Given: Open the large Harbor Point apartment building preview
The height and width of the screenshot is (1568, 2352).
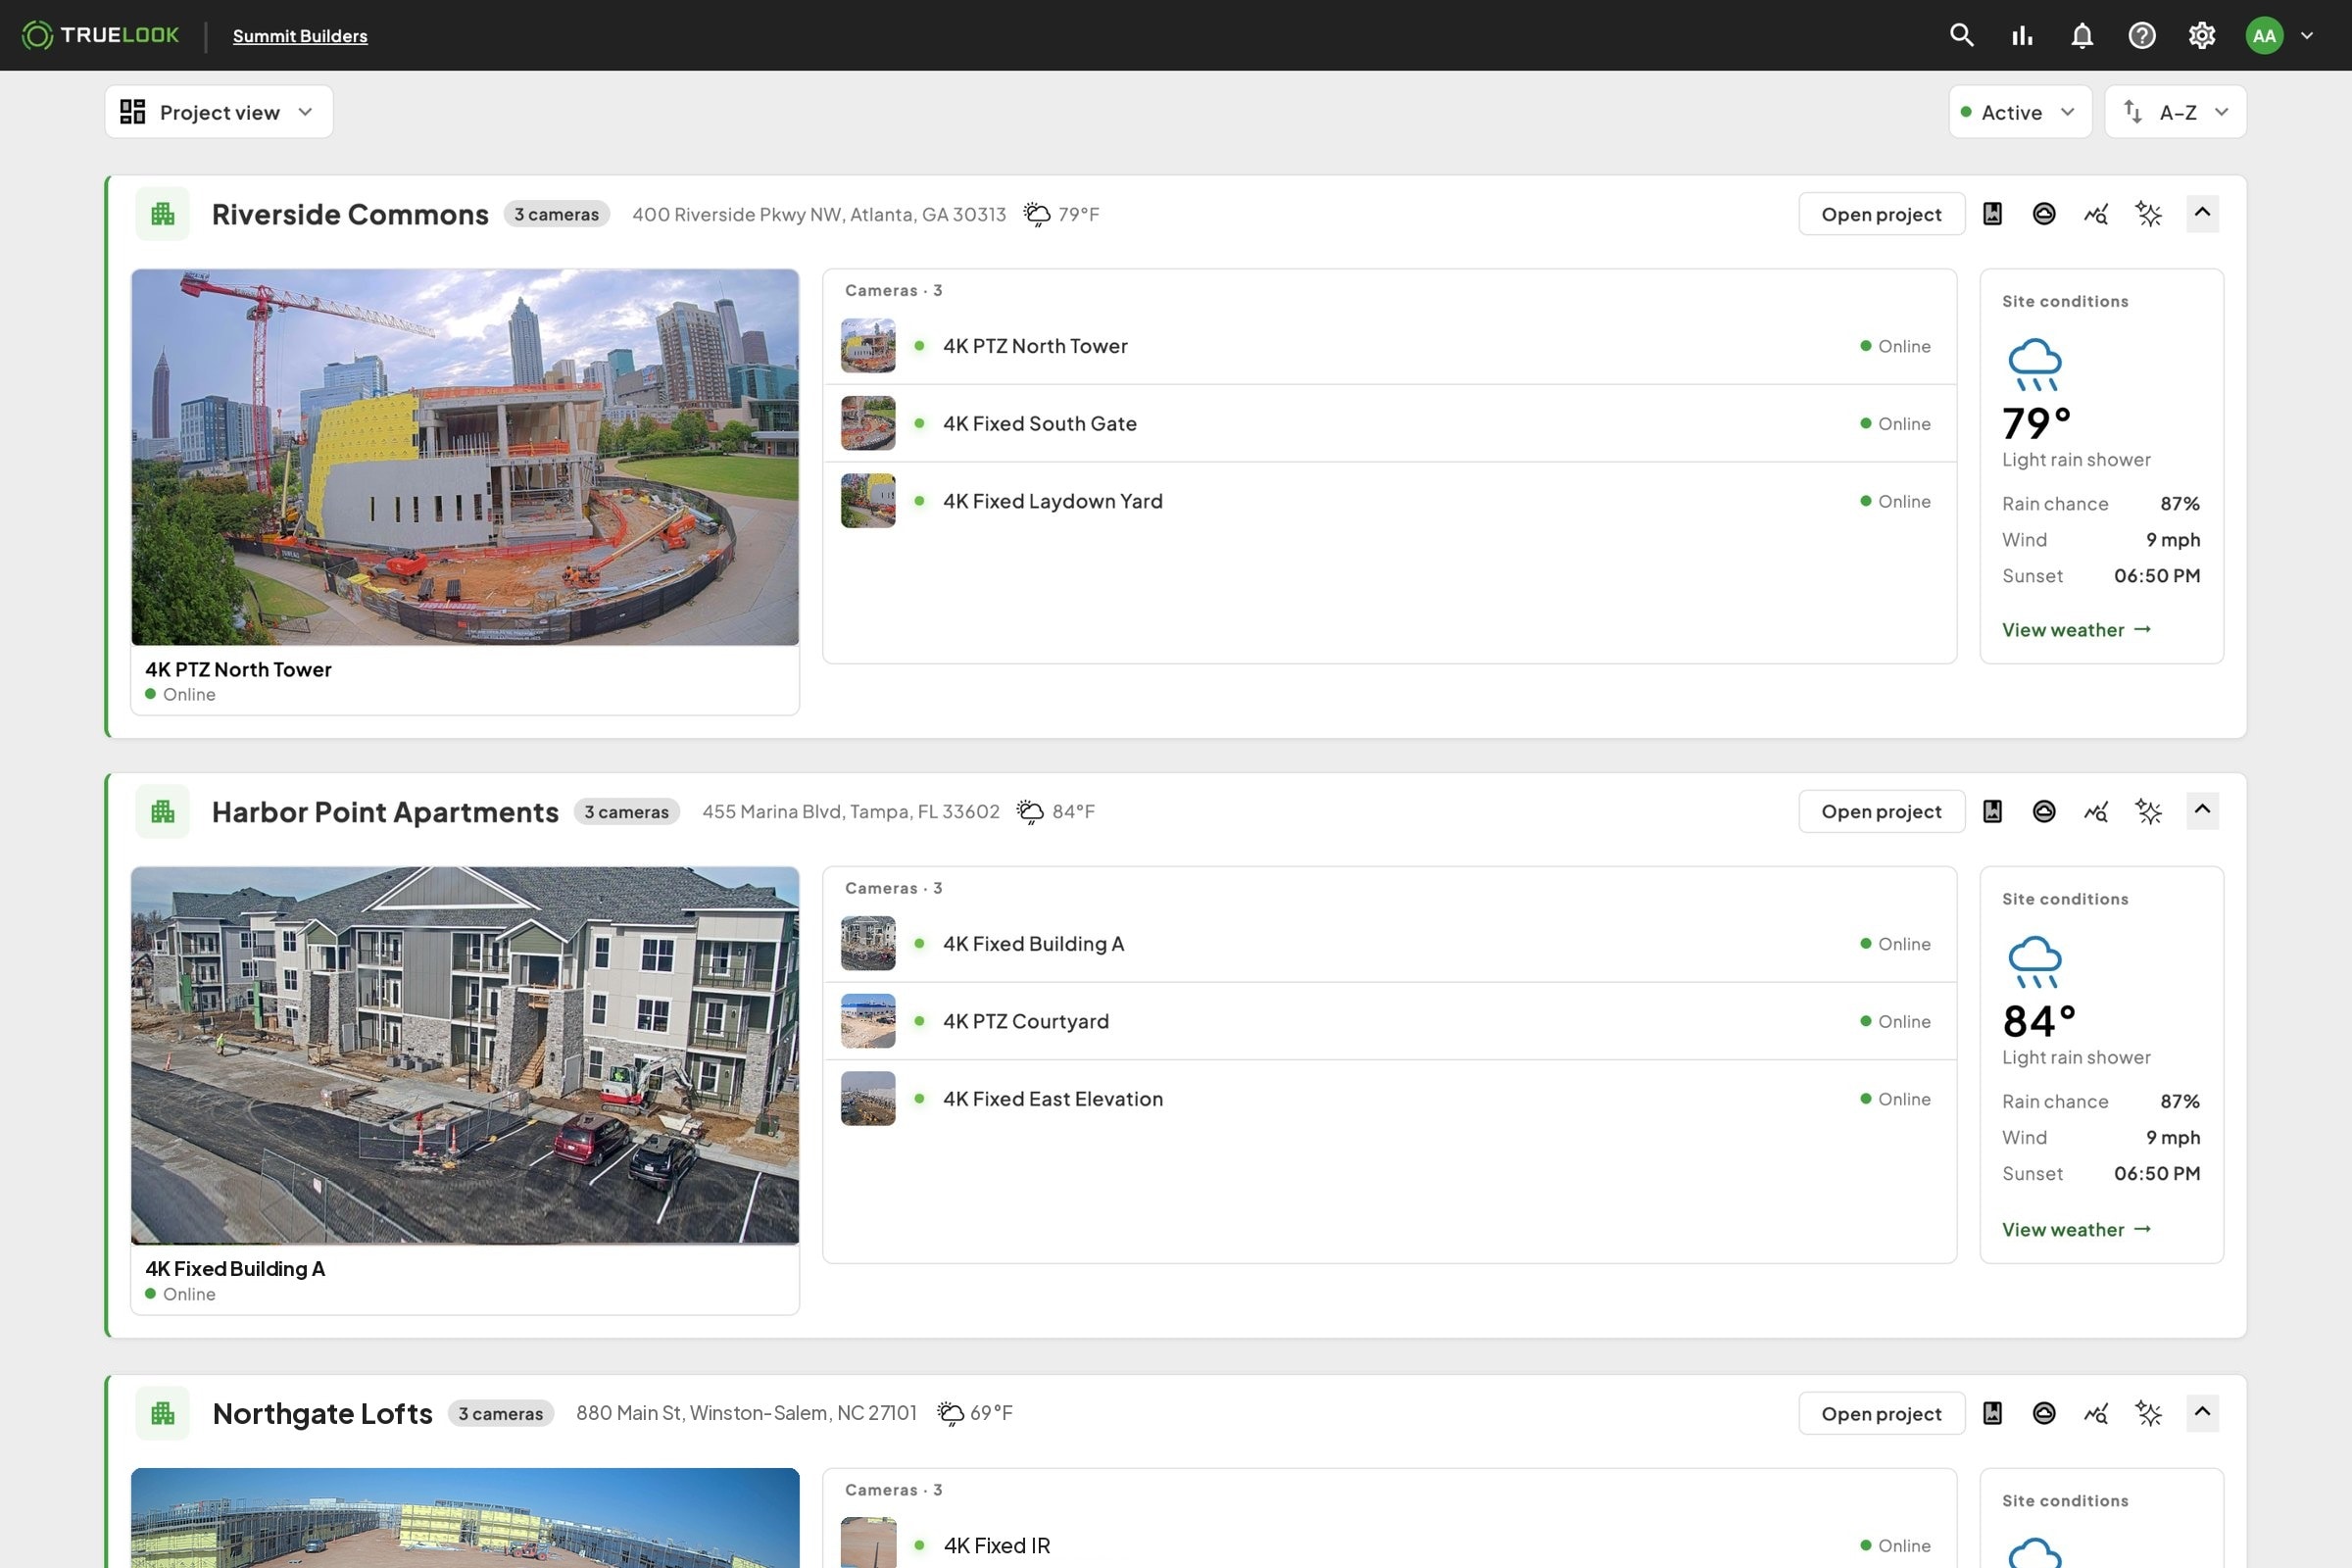Looking at the screenshot, I should (465, 1055).
